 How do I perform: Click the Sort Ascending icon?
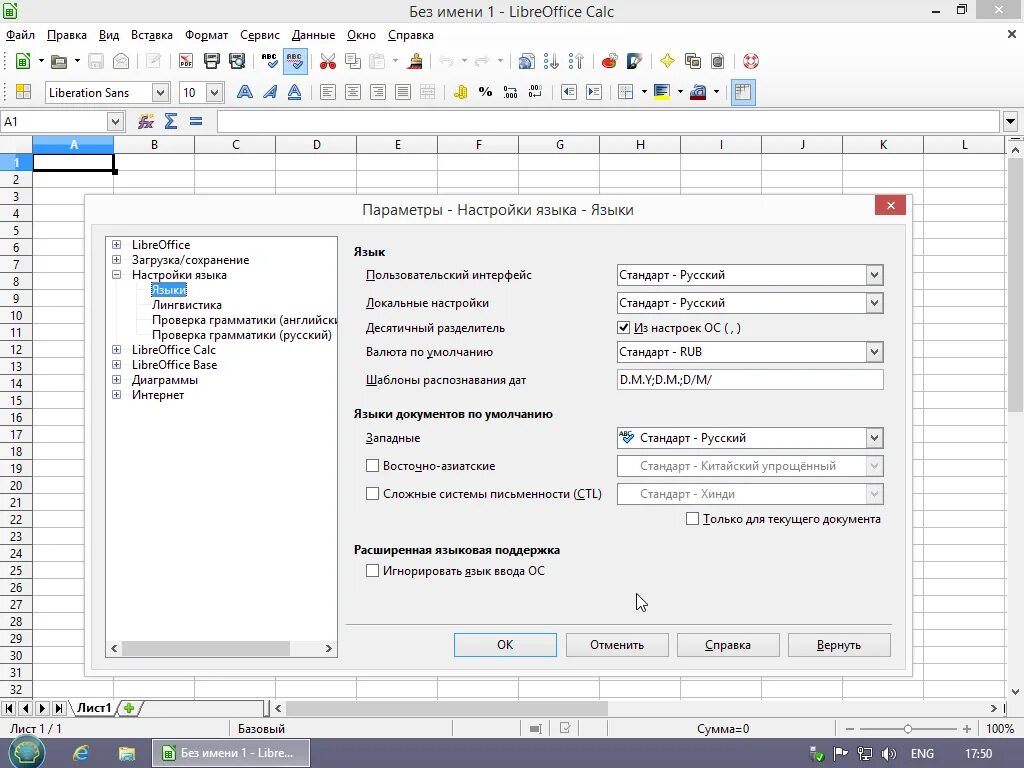551,61
